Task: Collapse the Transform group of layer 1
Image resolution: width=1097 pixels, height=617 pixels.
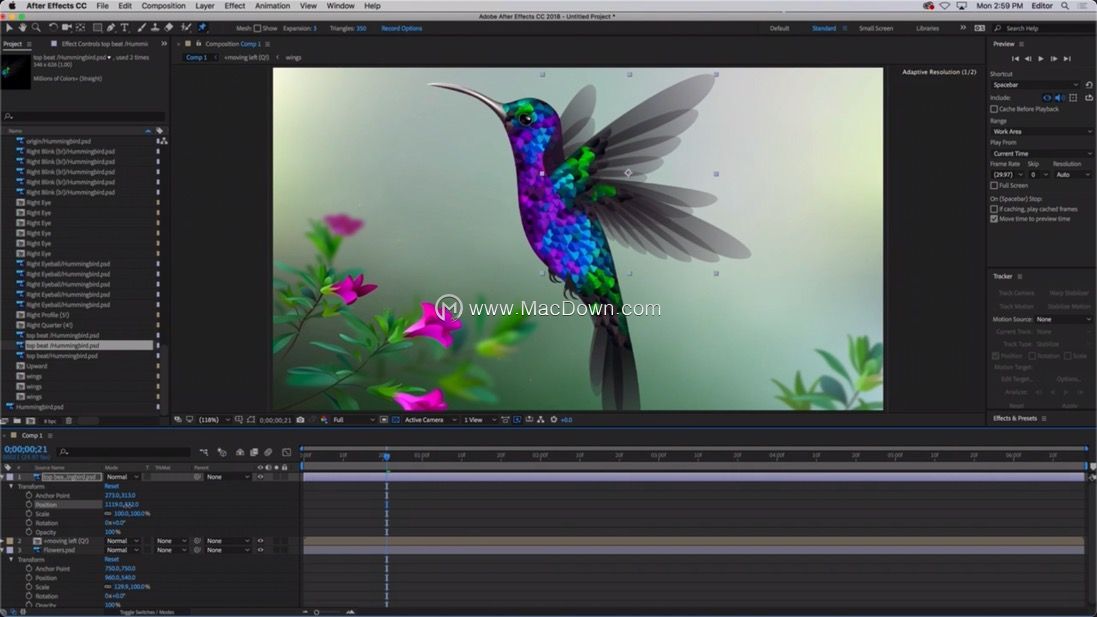Action: [x=11, y=486]
